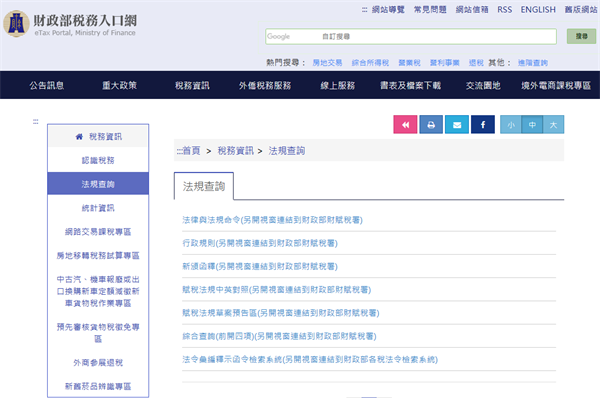Screen dimensions: 600x398
Task: Open 線上服務 main menu
Action: (x=338, y=85)
